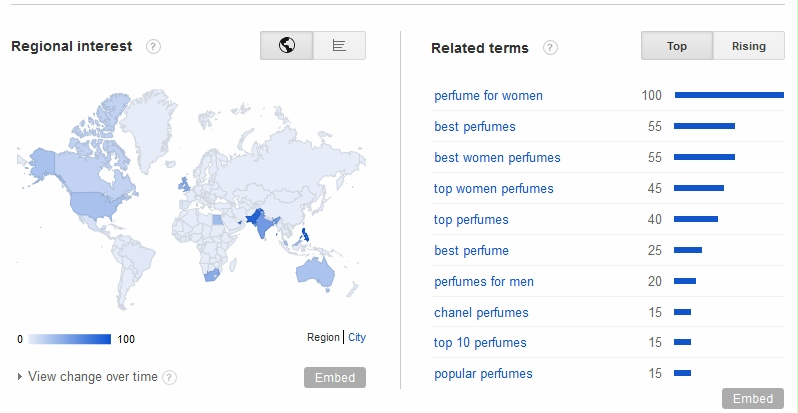The image size is (798, 413).
Task: Select Australia on the world map
Action: [x=316, y=271]
